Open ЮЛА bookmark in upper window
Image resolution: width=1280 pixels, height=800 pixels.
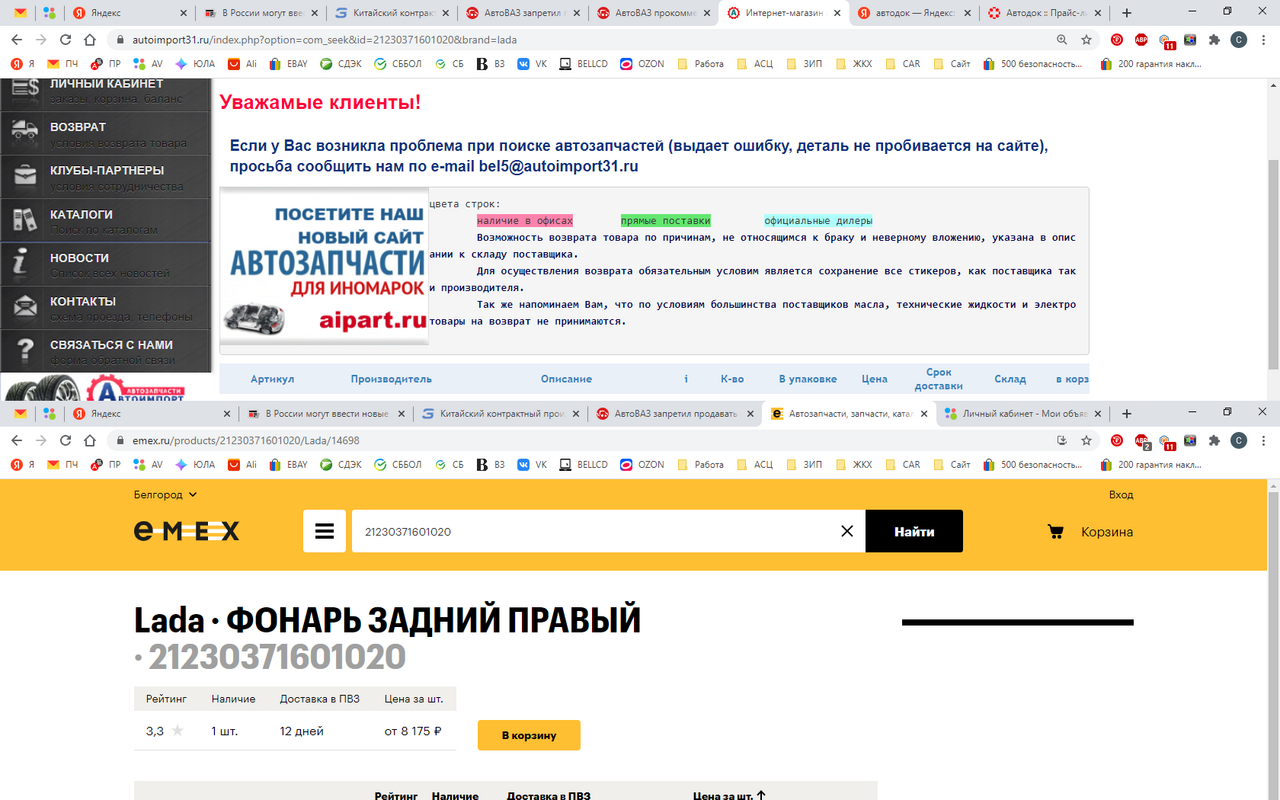coord(195,63)
